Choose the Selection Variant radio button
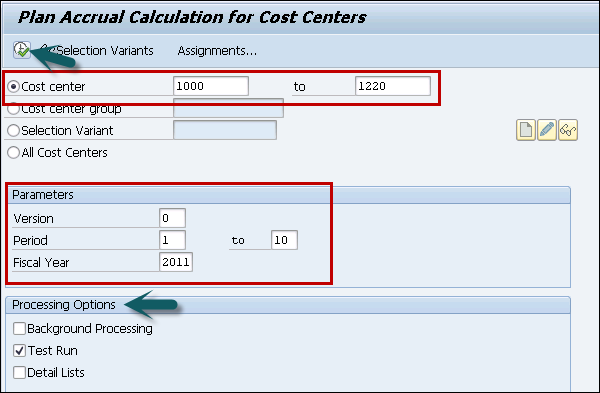The image size is (600, 393). [x=13, y=130]
